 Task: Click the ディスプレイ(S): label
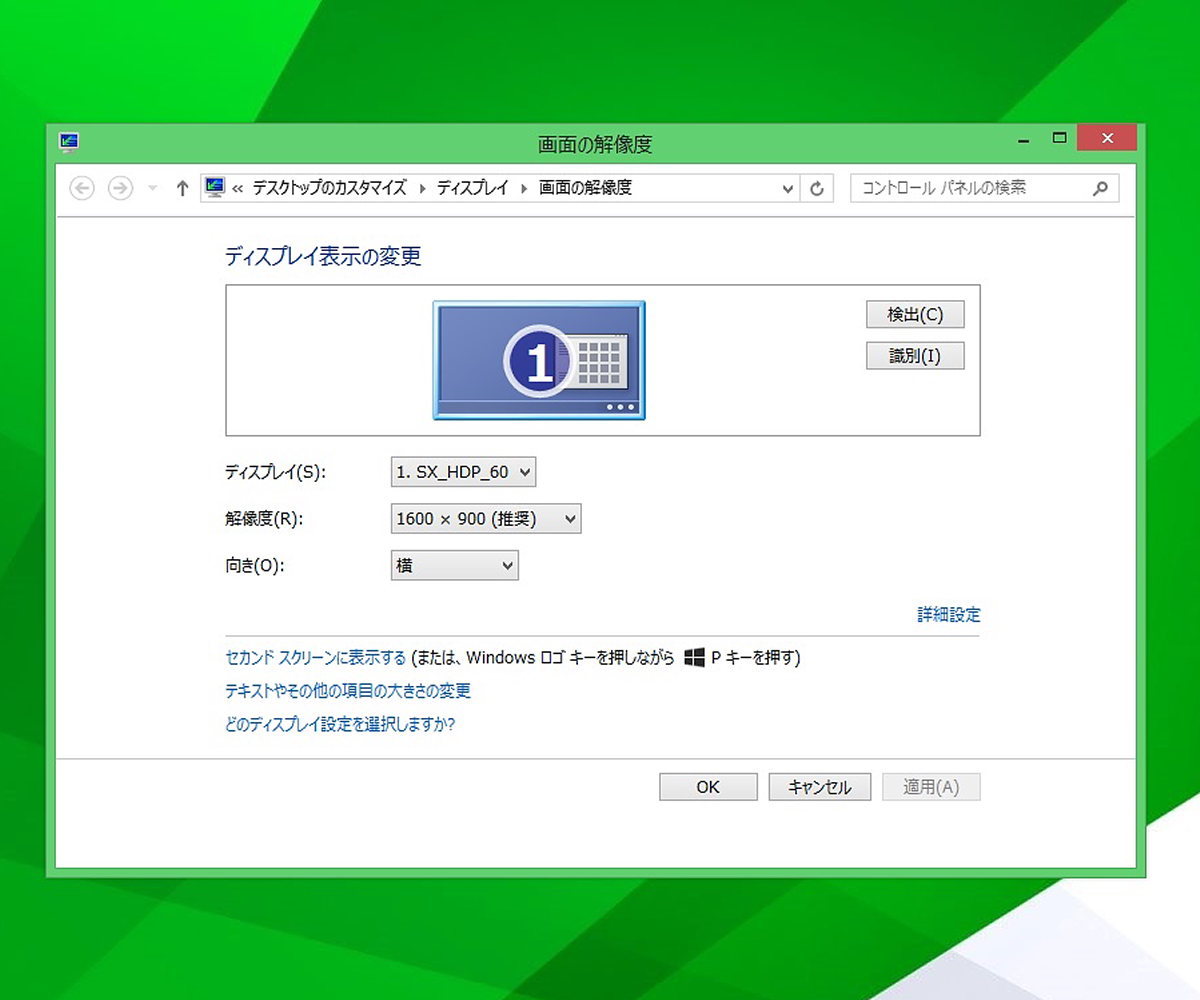click(276, 472)
